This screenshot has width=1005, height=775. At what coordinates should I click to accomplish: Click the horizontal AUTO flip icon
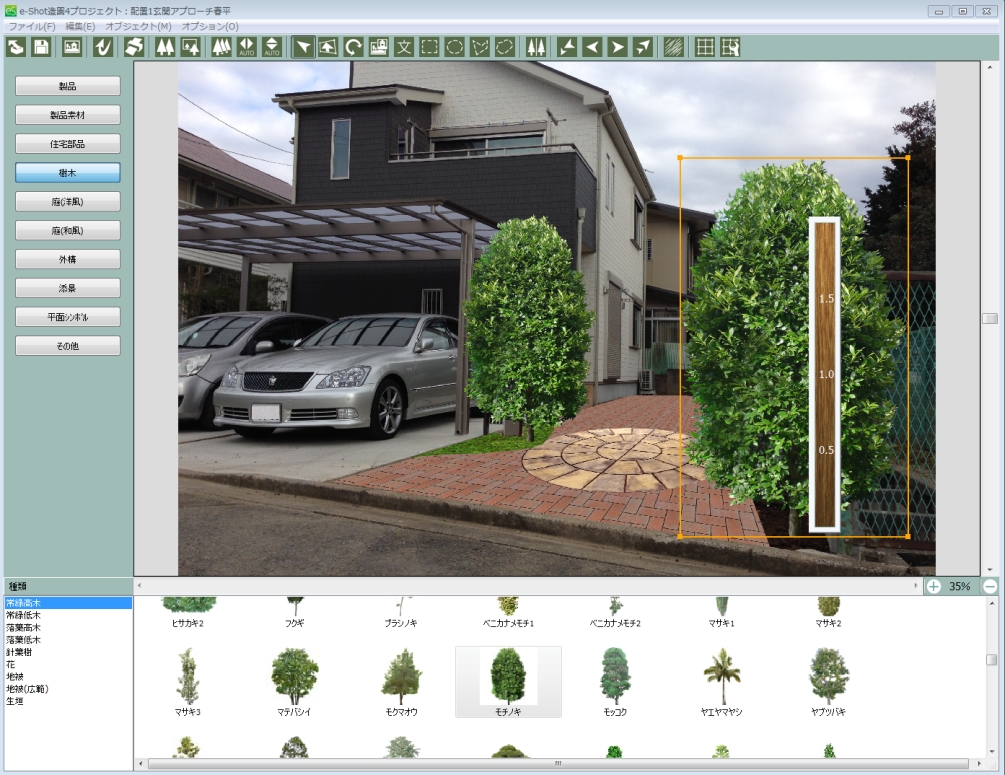(x=247, y=47)
